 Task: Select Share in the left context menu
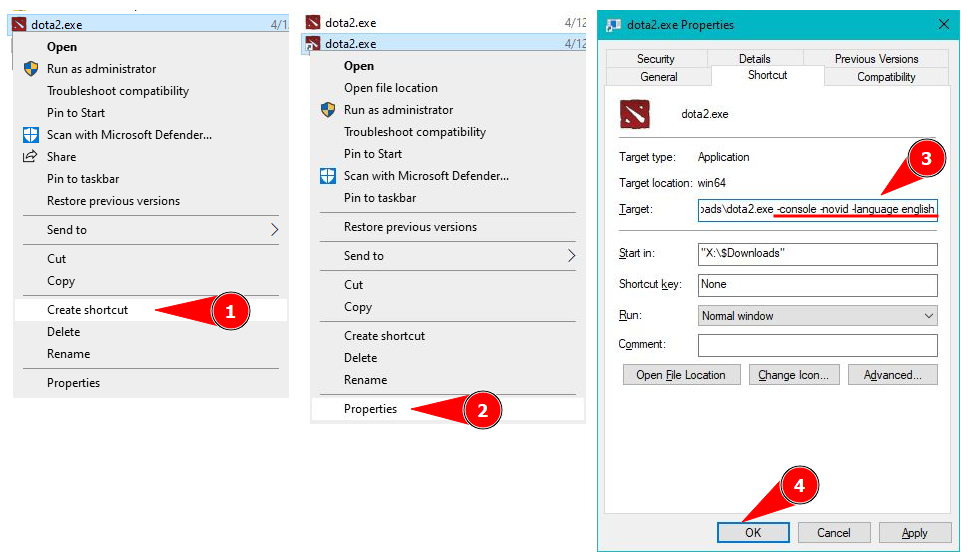[61, 157]
